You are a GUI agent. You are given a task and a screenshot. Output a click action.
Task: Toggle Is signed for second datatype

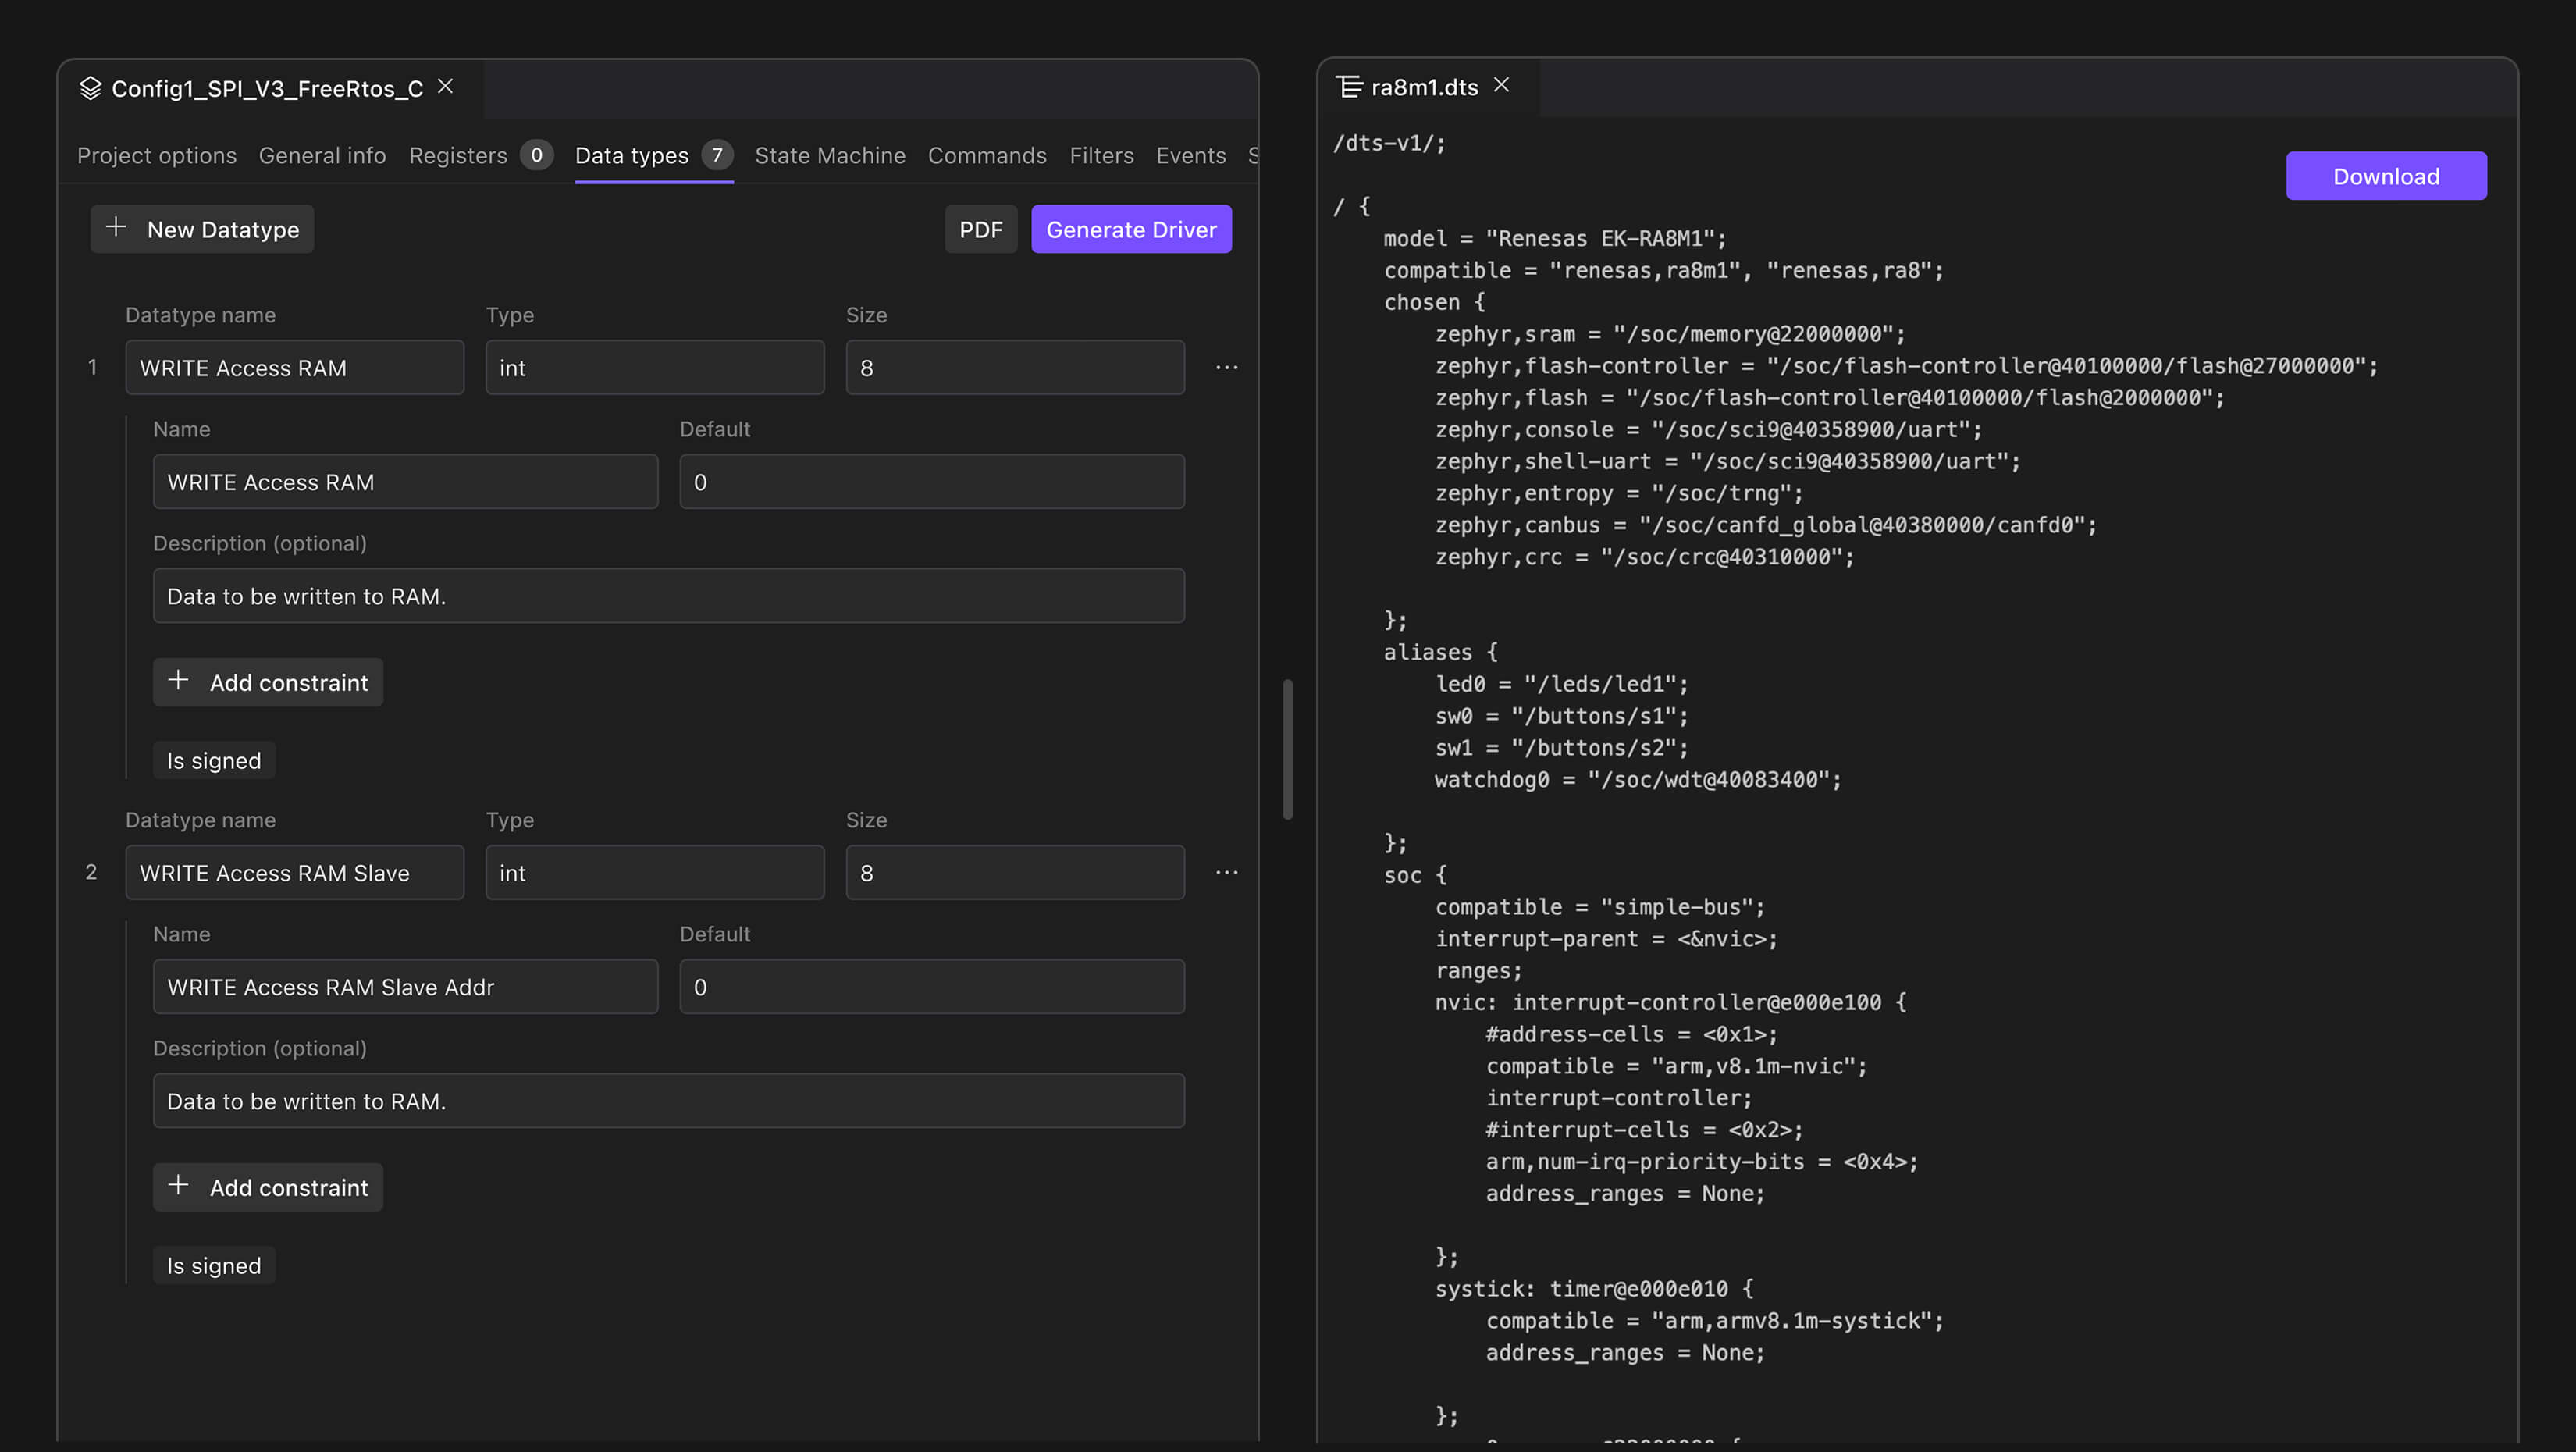214,1266
